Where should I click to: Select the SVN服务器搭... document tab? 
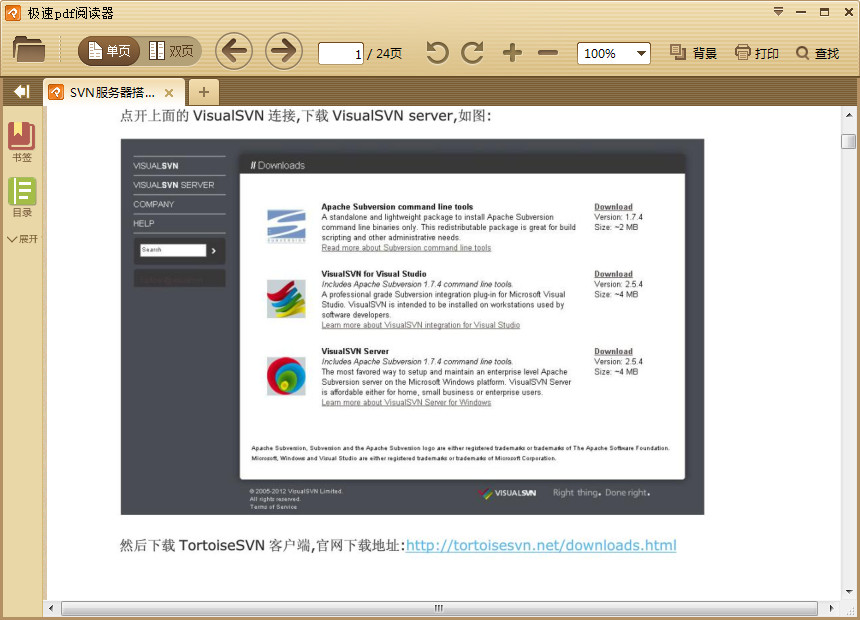(111, 93)
